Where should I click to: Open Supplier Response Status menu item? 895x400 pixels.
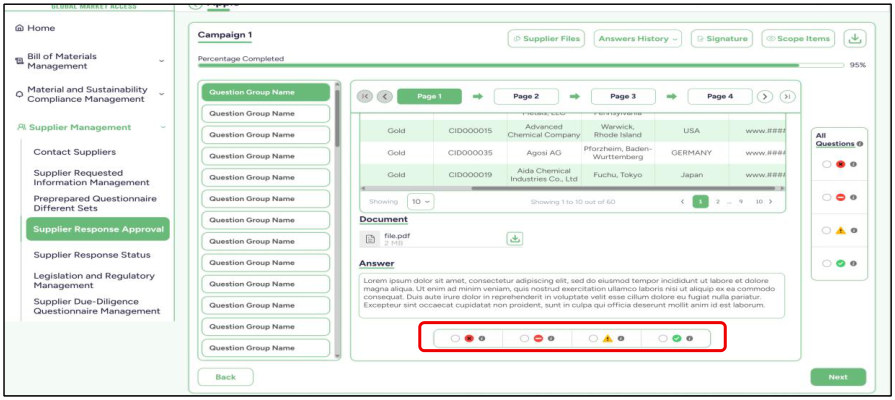pos(92,254)
